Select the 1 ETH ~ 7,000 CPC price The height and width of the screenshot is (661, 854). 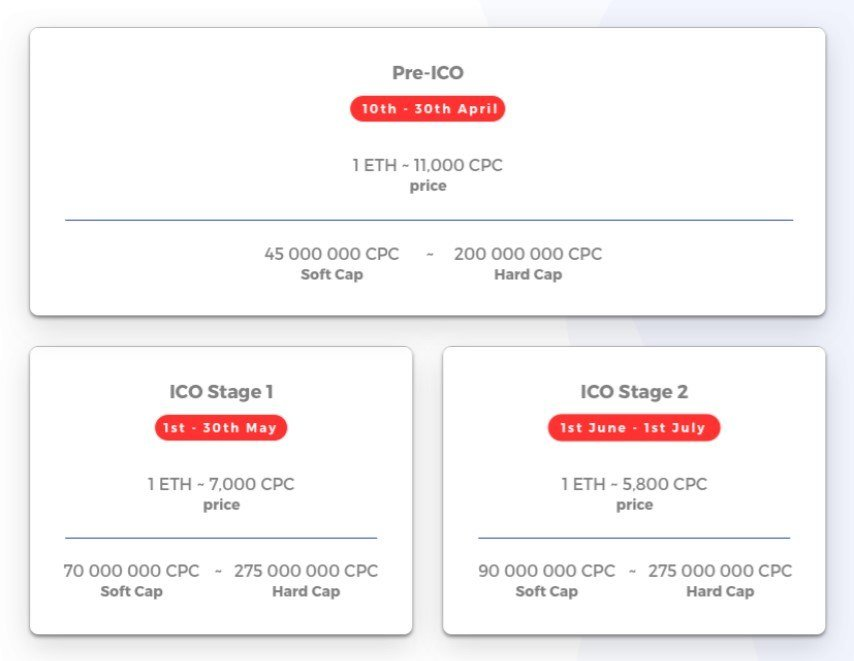(x=221, y=484)
